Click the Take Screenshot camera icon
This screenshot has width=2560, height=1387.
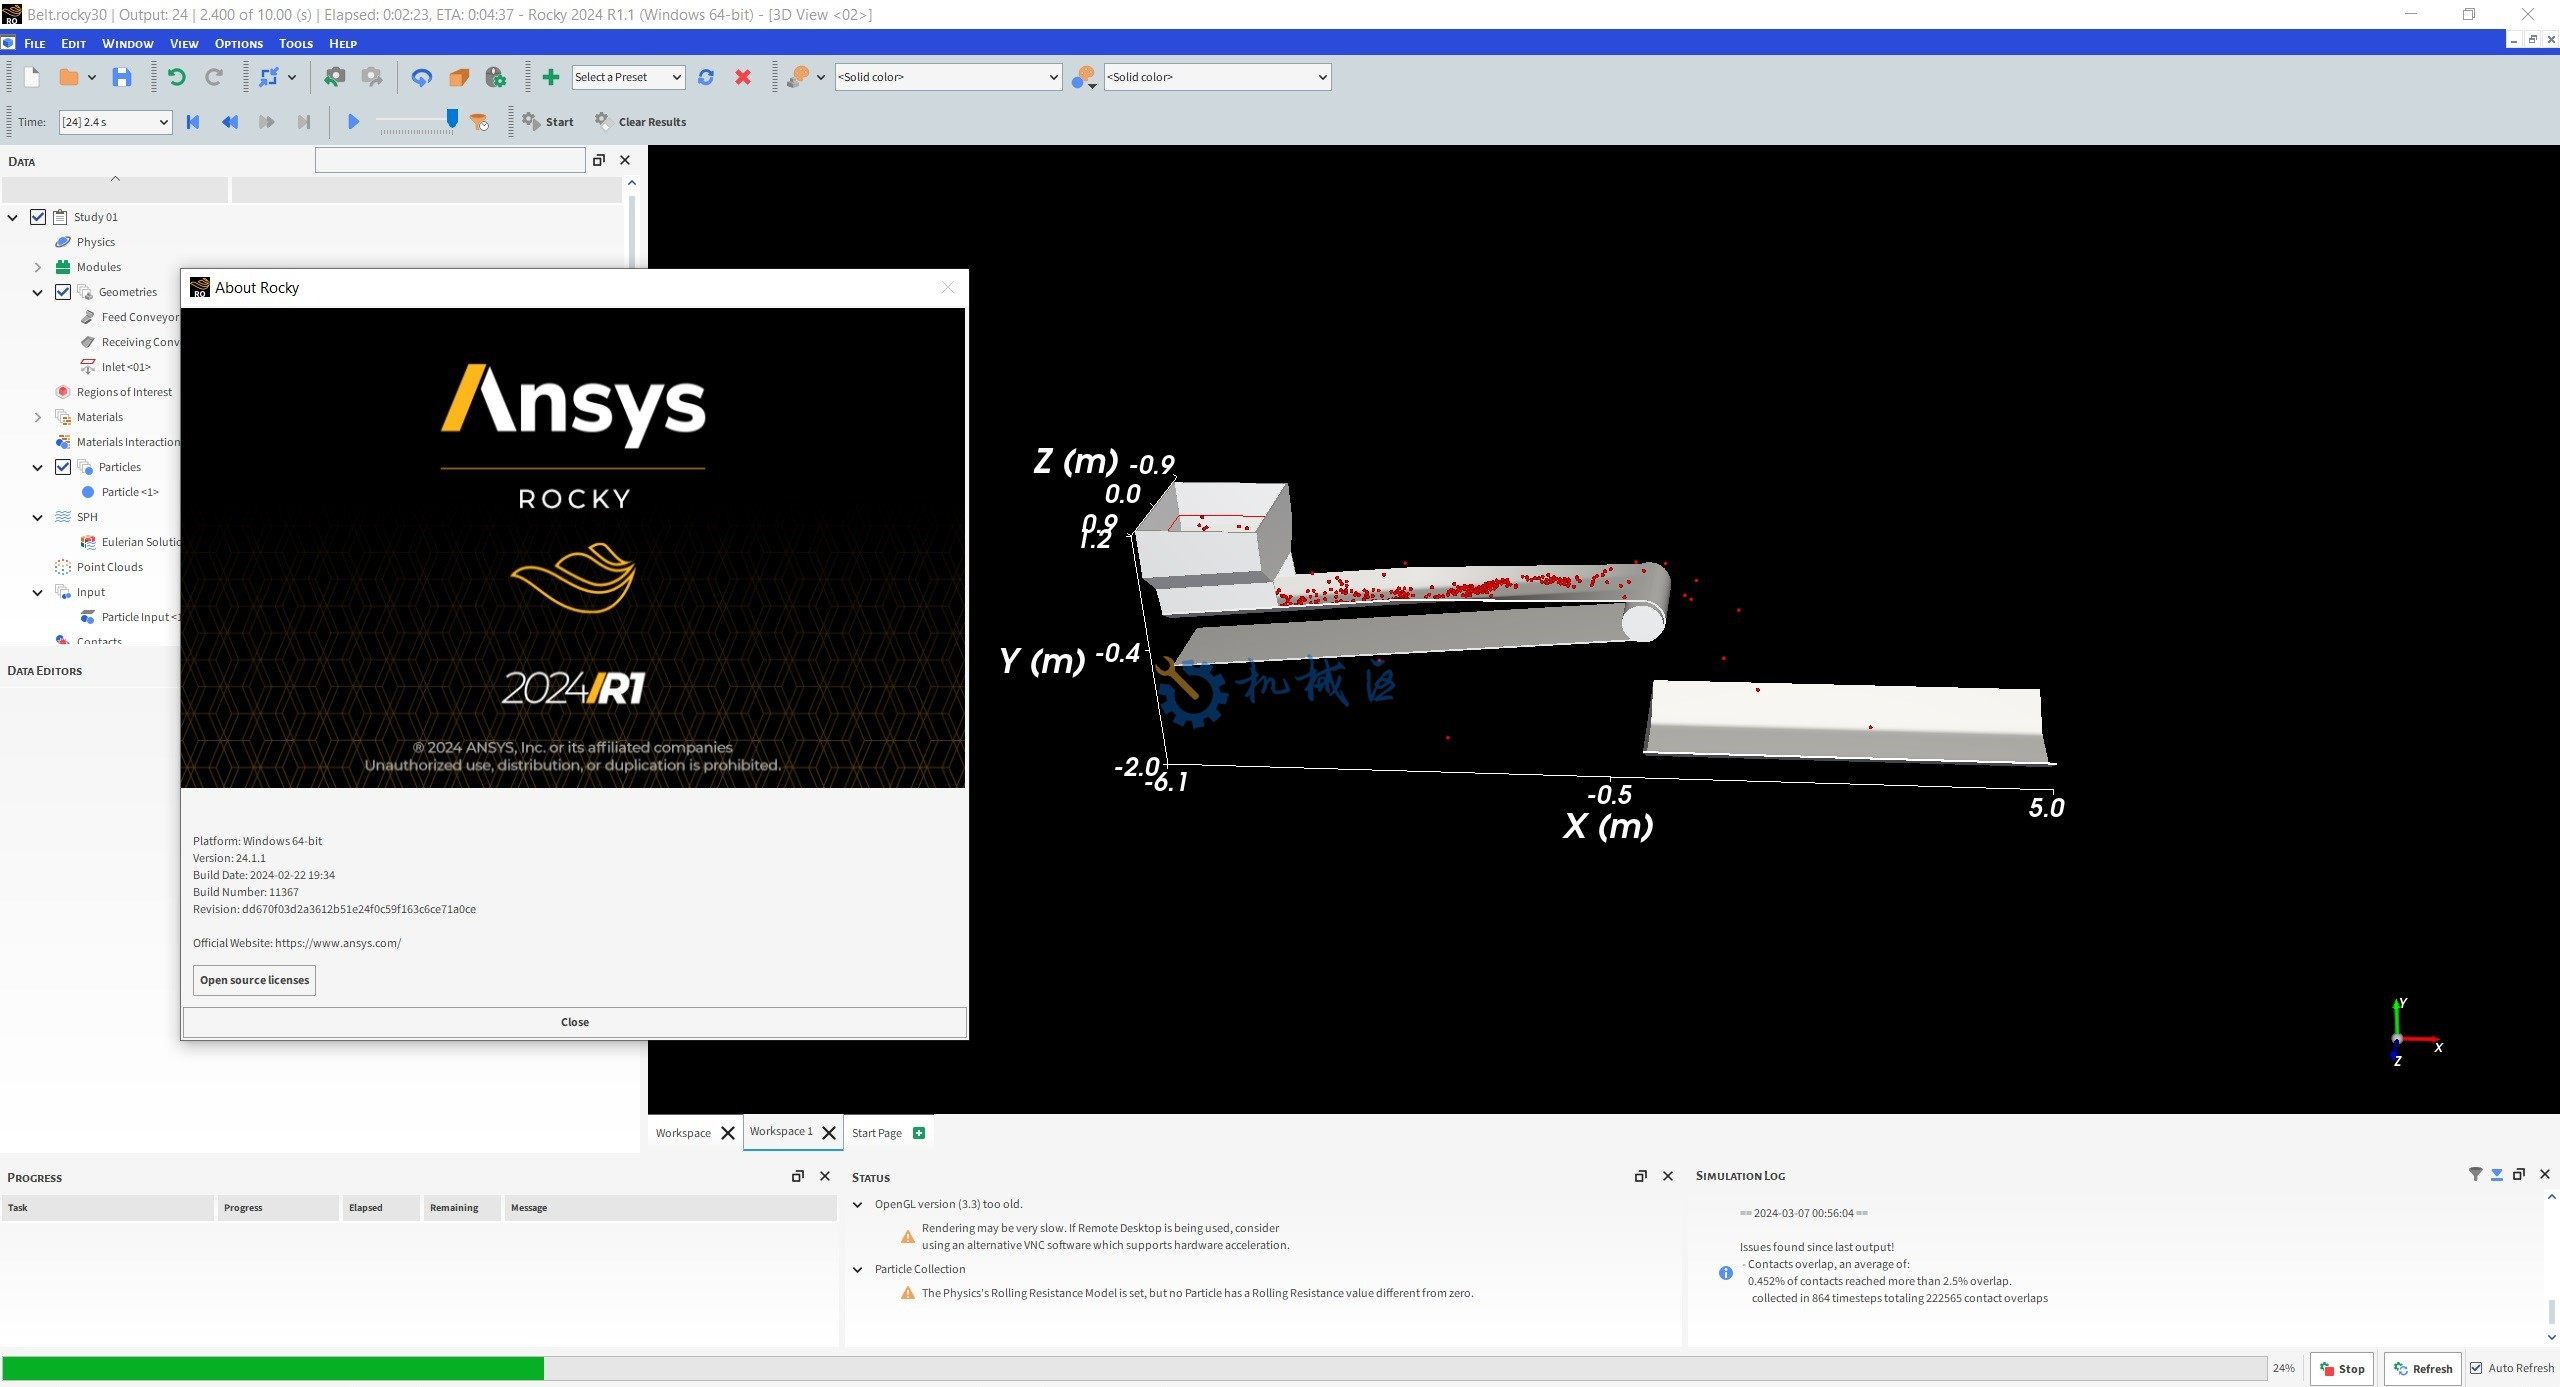[335, 77]
